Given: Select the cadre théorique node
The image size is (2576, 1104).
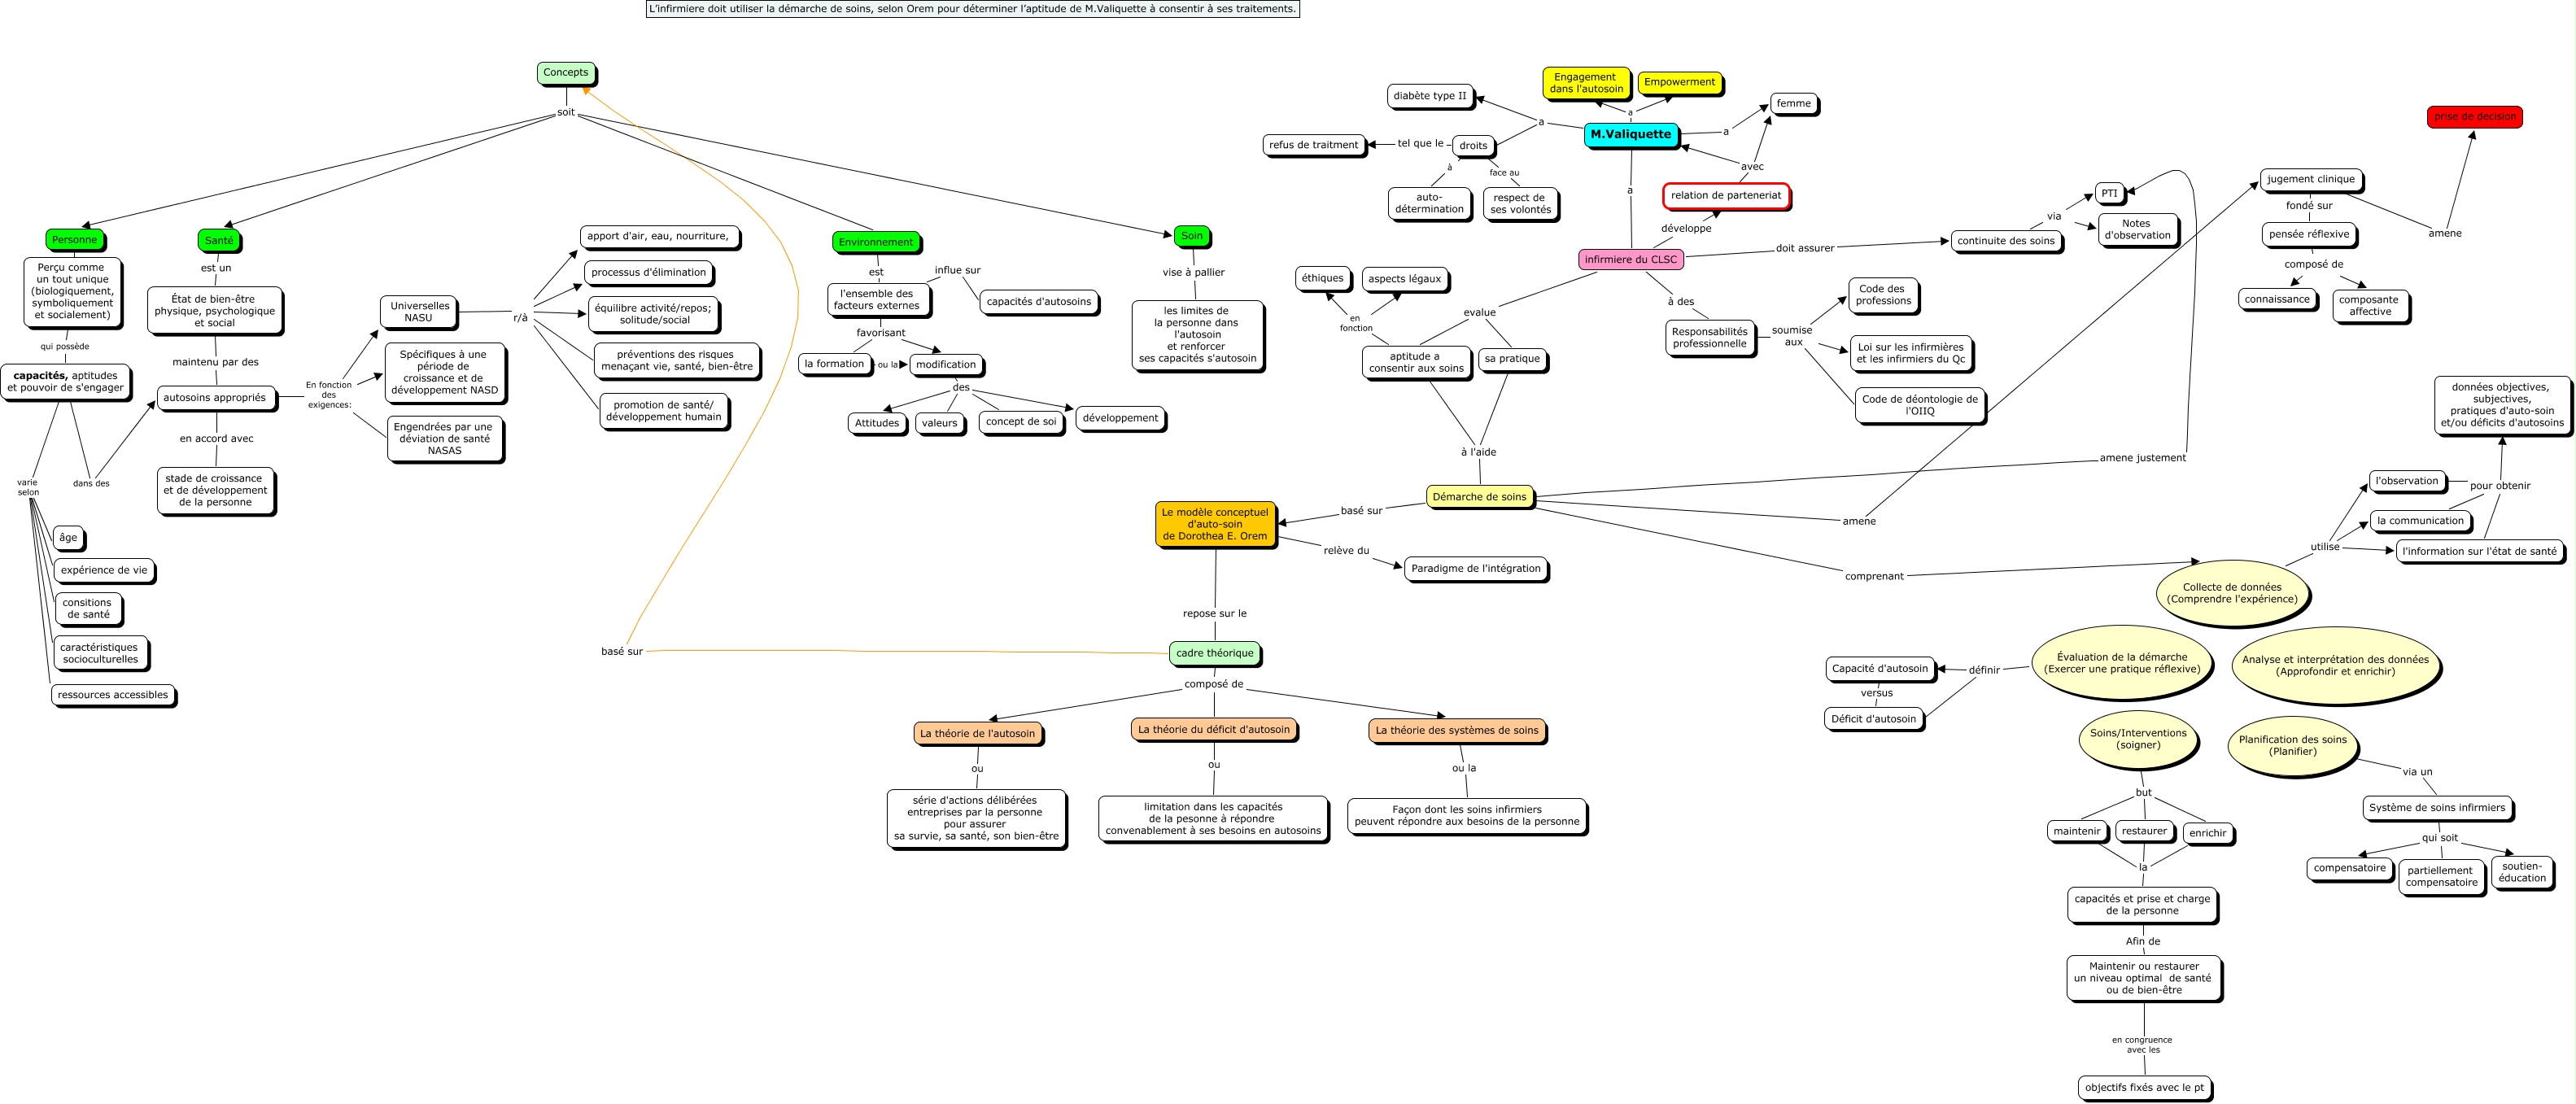Looking at the screenshot, I should pyautogui.click(x=1214, y=653).
